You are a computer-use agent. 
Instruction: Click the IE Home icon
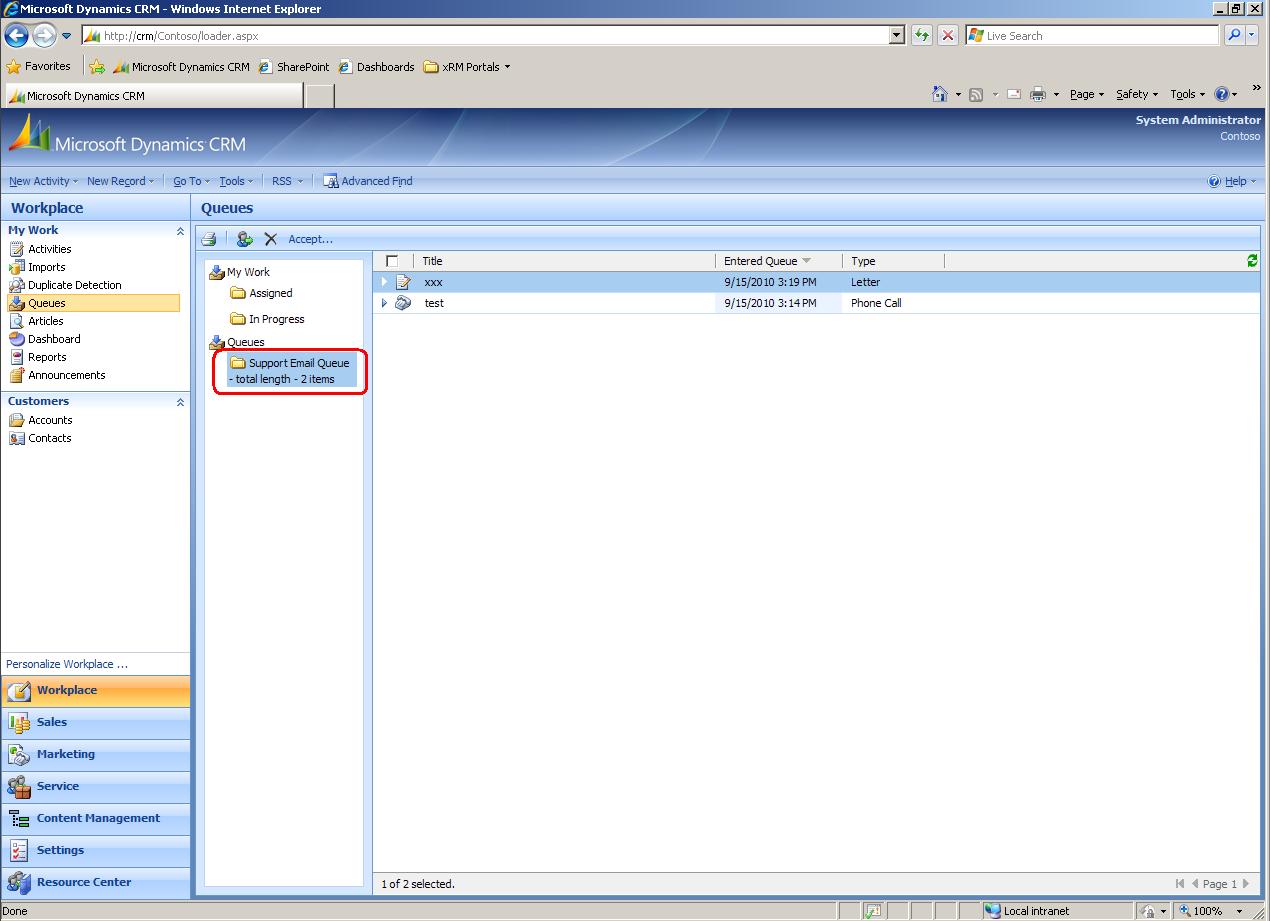click(939, 94)
